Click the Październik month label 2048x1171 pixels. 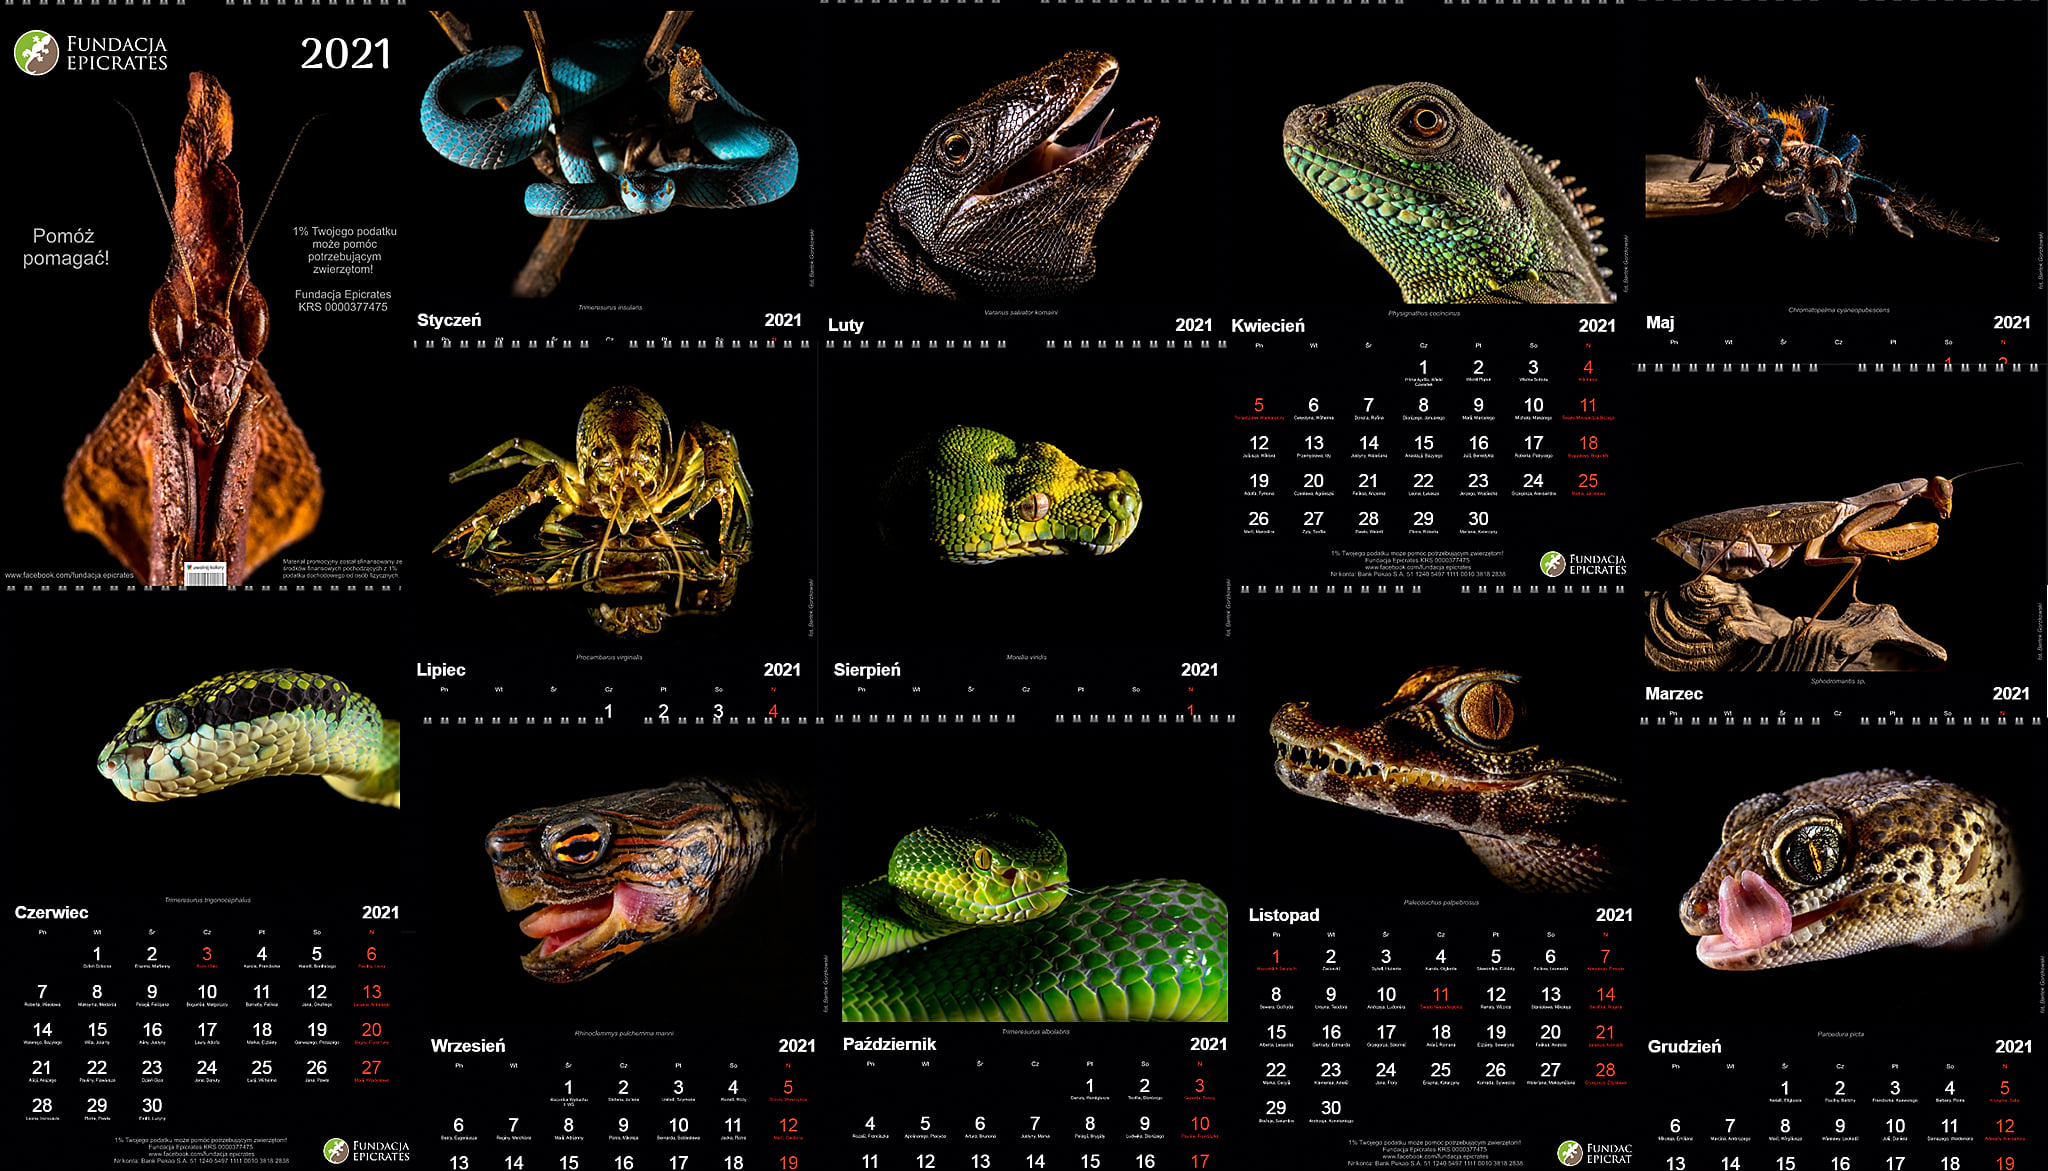point(890,1044)
